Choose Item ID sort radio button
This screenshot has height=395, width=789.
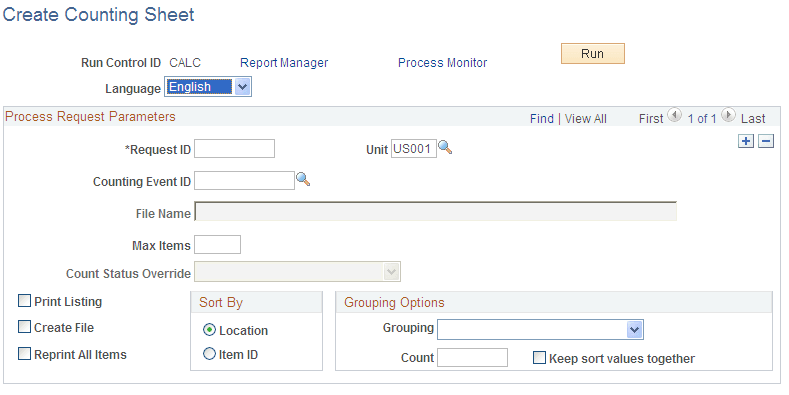pyautogui.click(x=209, y=354)
